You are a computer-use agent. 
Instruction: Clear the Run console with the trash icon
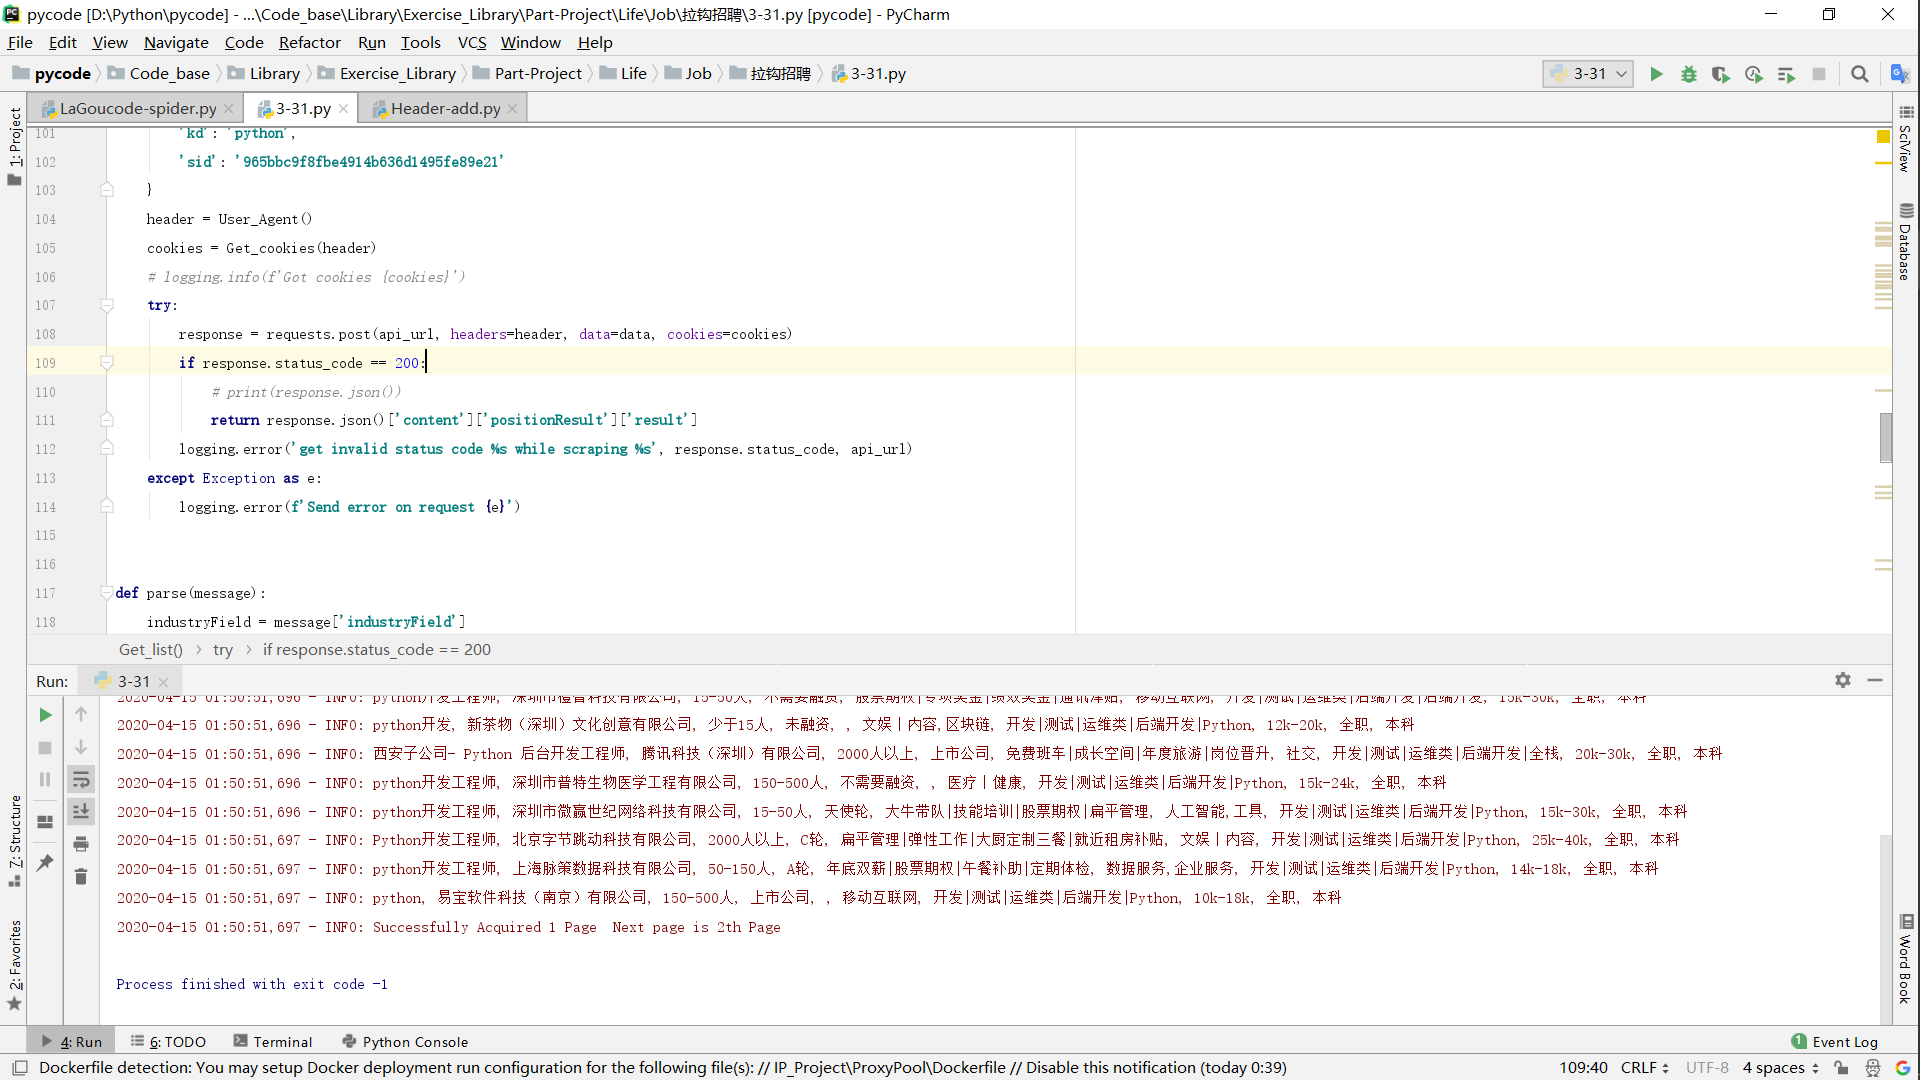(81, 877)
